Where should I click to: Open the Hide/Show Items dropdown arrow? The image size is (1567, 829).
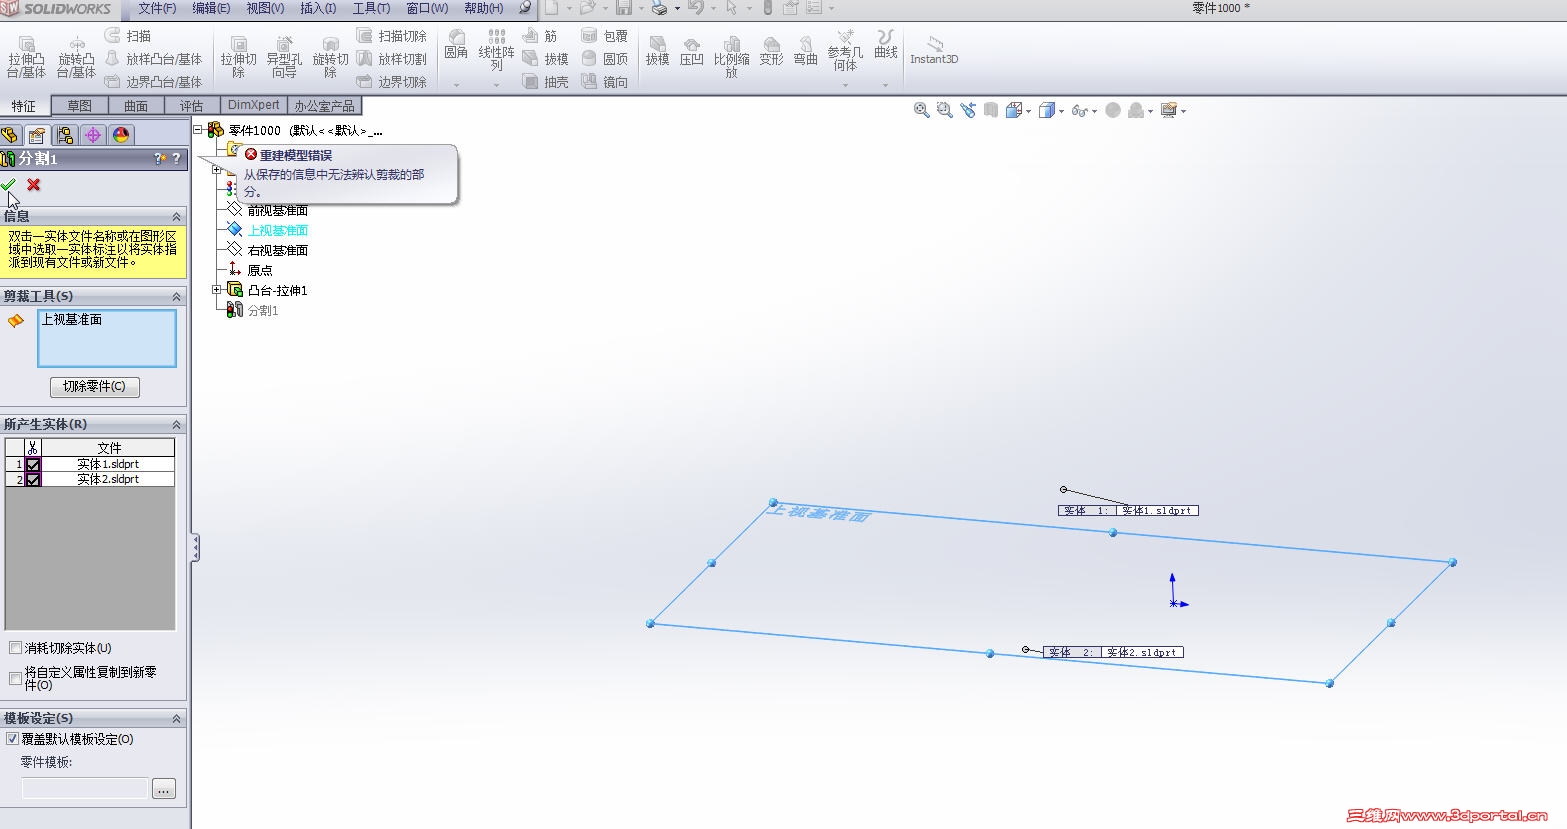(x=1095, y=111)
